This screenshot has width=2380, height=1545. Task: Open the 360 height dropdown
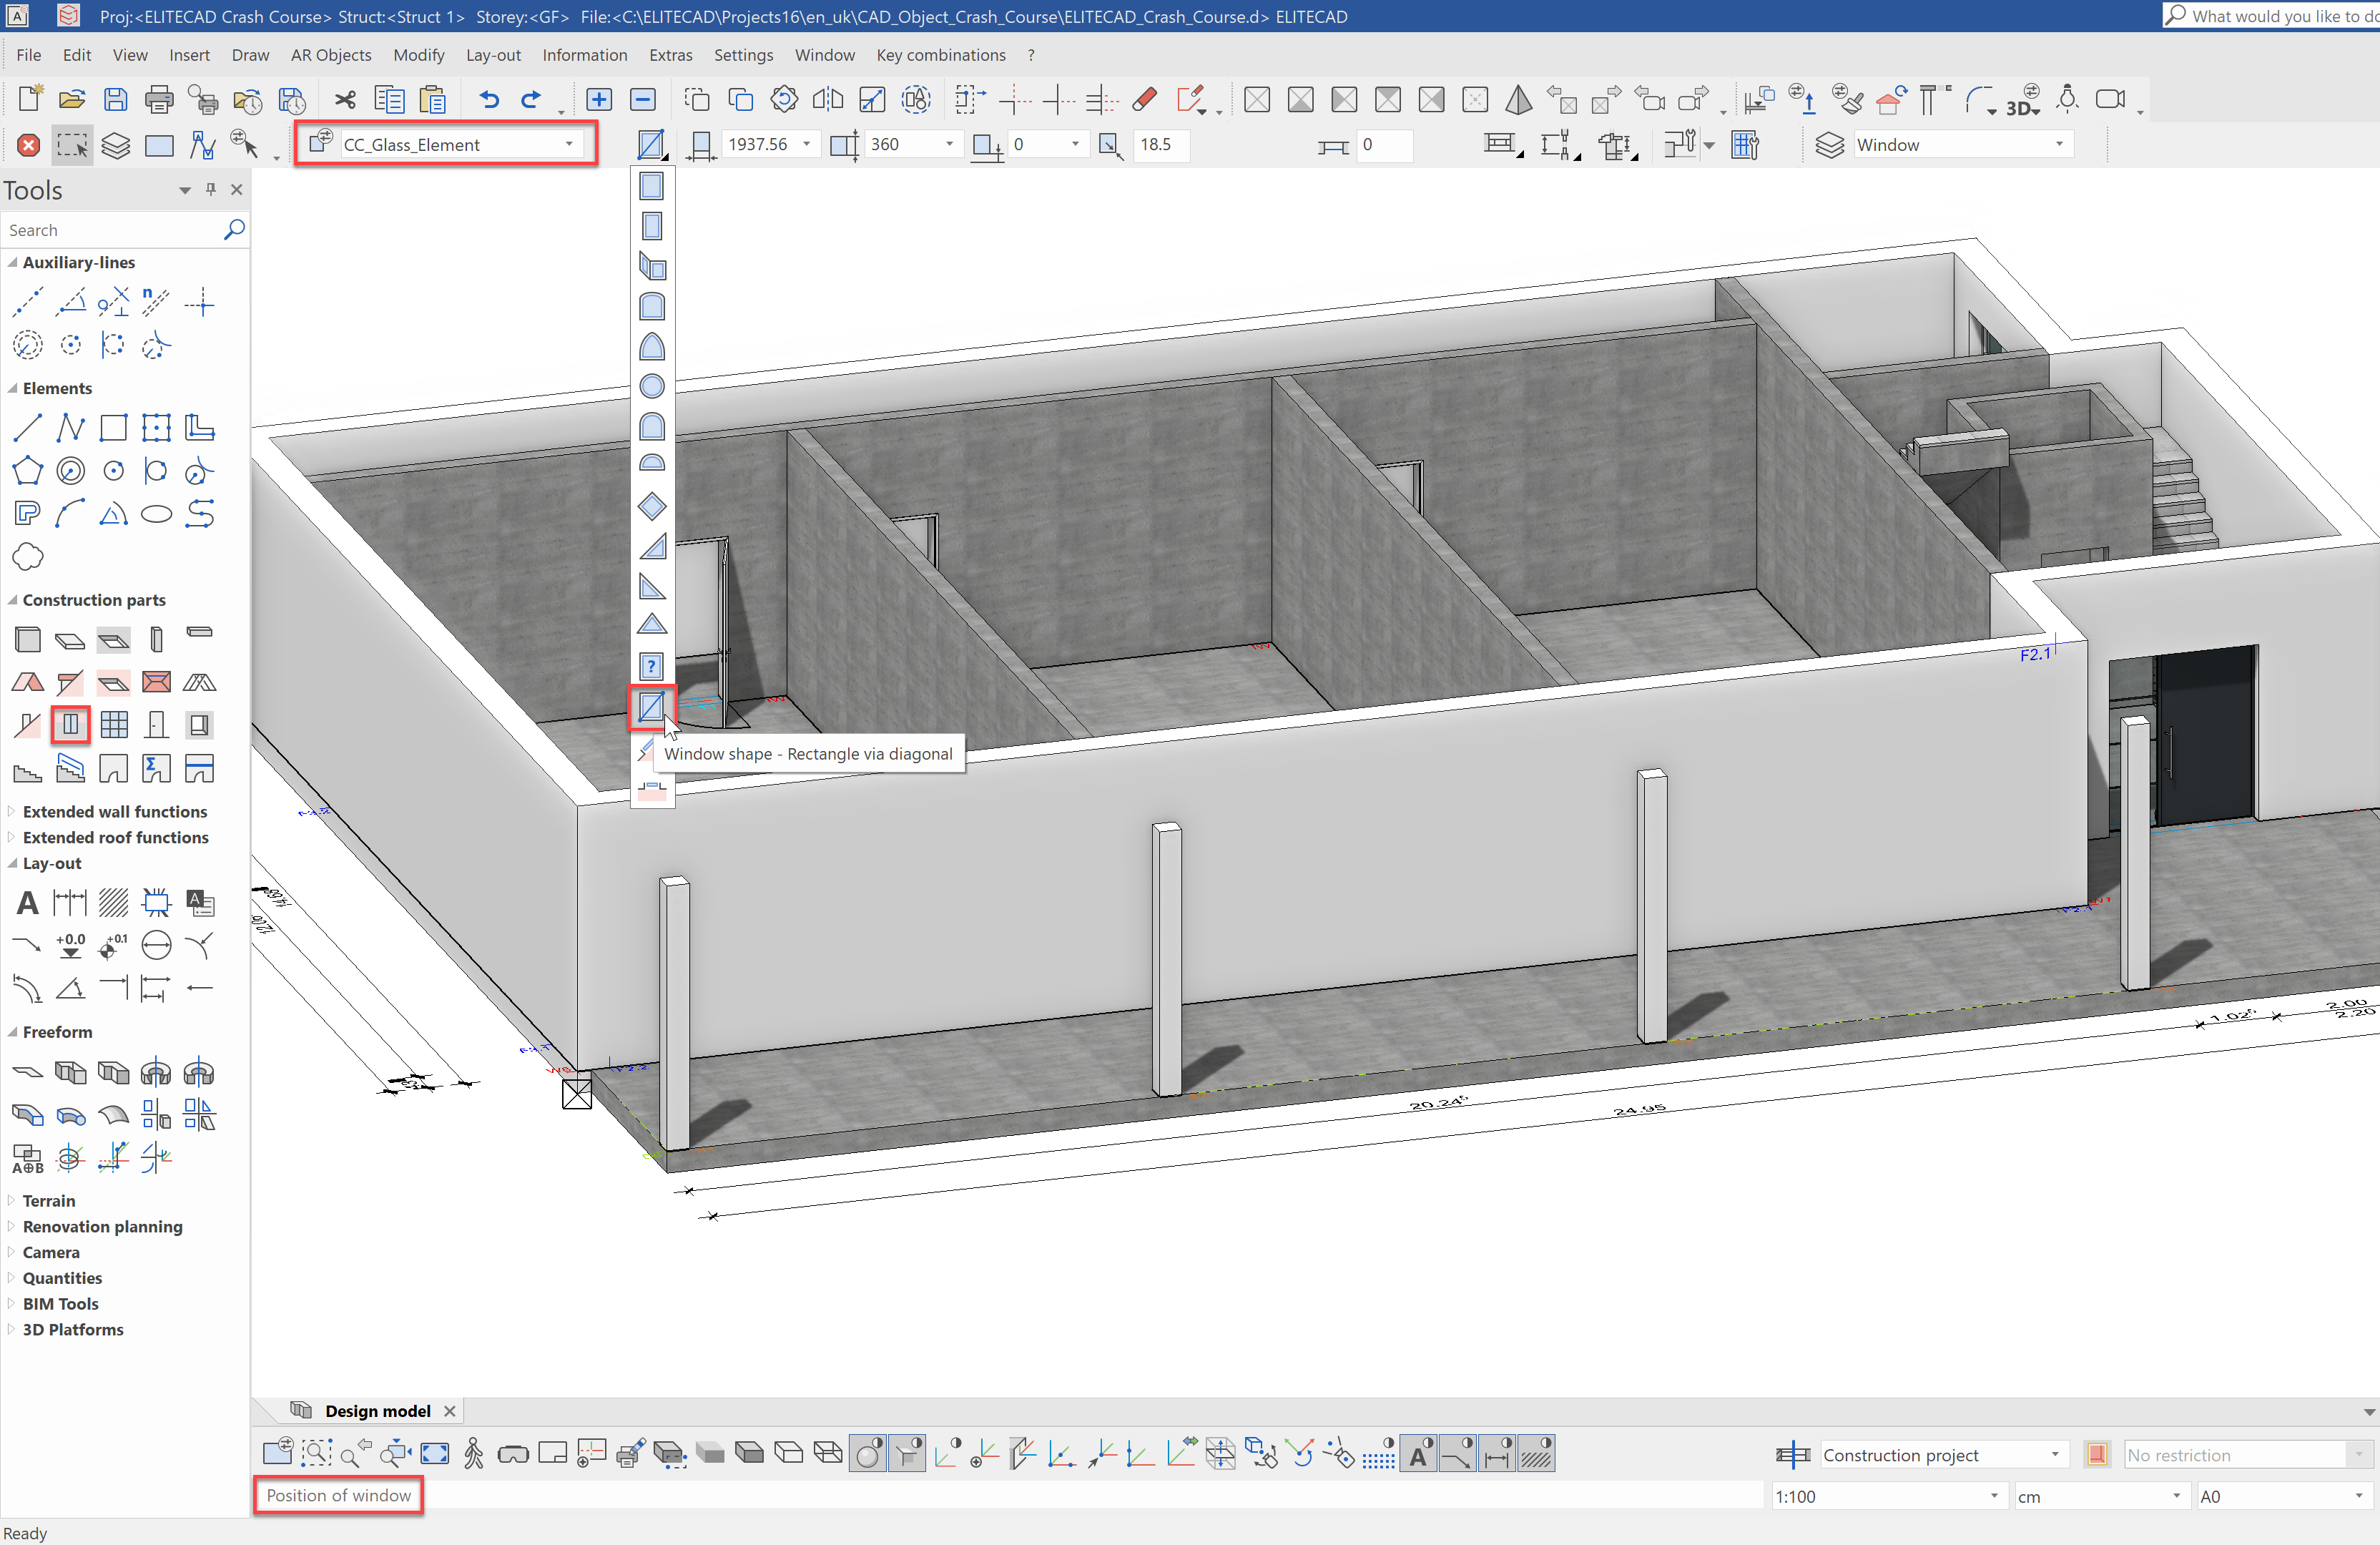(949, 144)
